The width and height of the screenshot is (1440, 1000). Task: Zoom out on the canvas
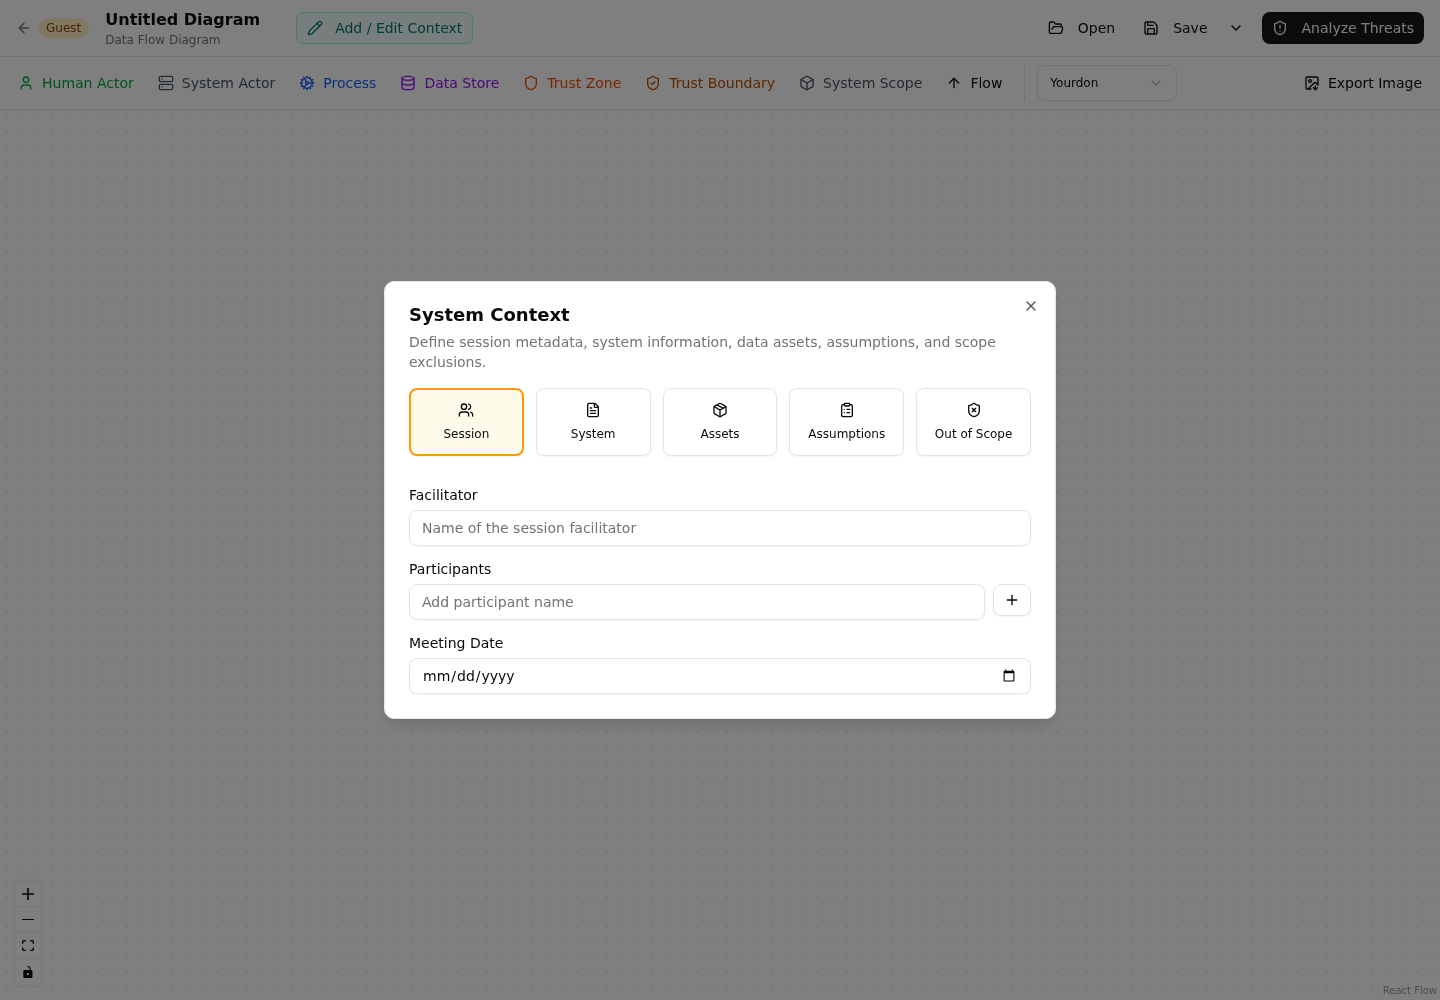coord(28,920)
